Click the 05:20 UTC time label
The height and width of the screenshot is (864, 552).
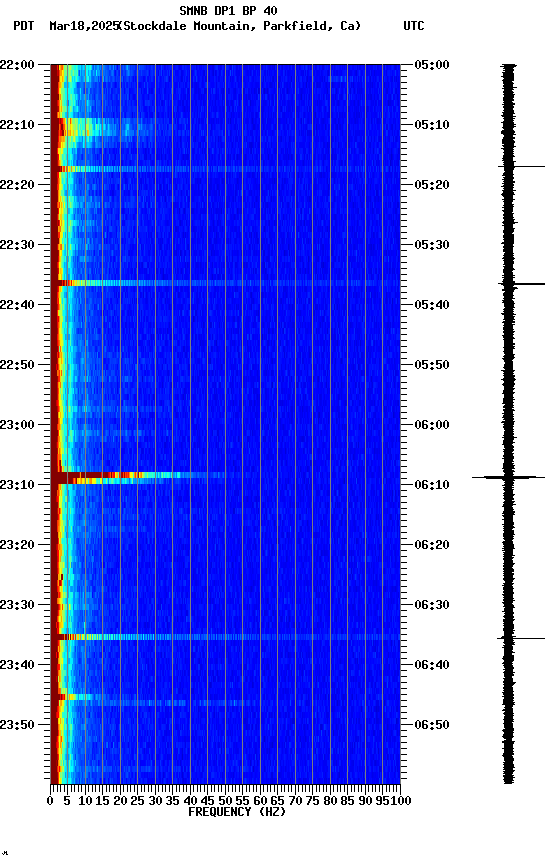pos(432,185)
